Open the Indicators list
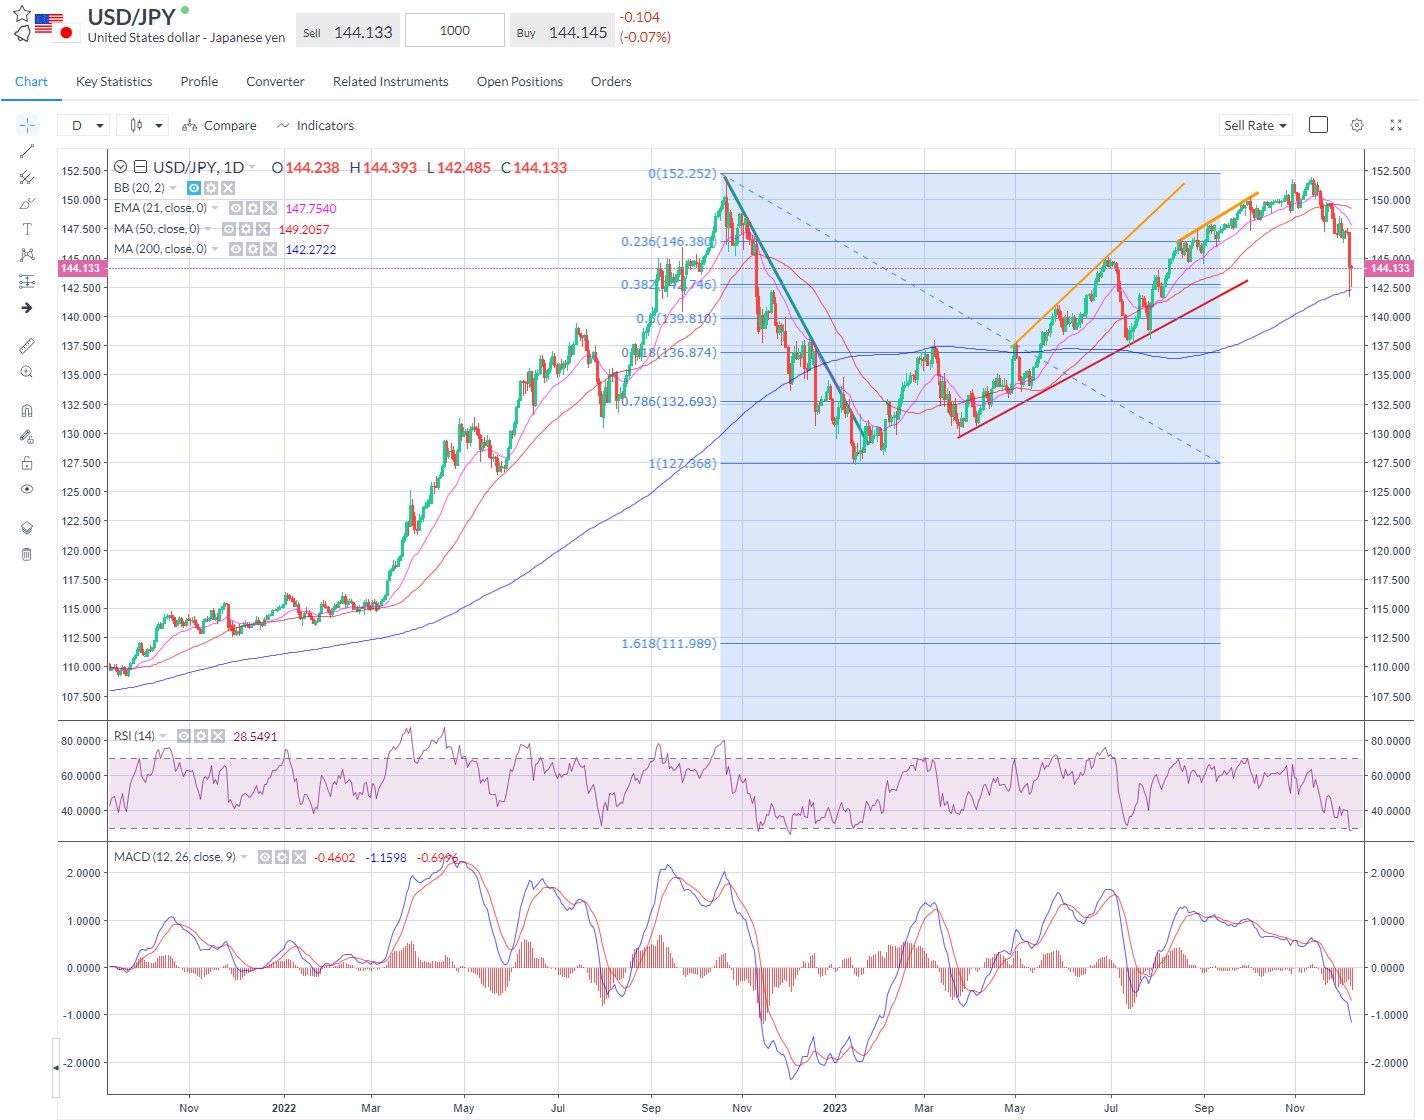1424x1120 pixels. coord(315,125)
